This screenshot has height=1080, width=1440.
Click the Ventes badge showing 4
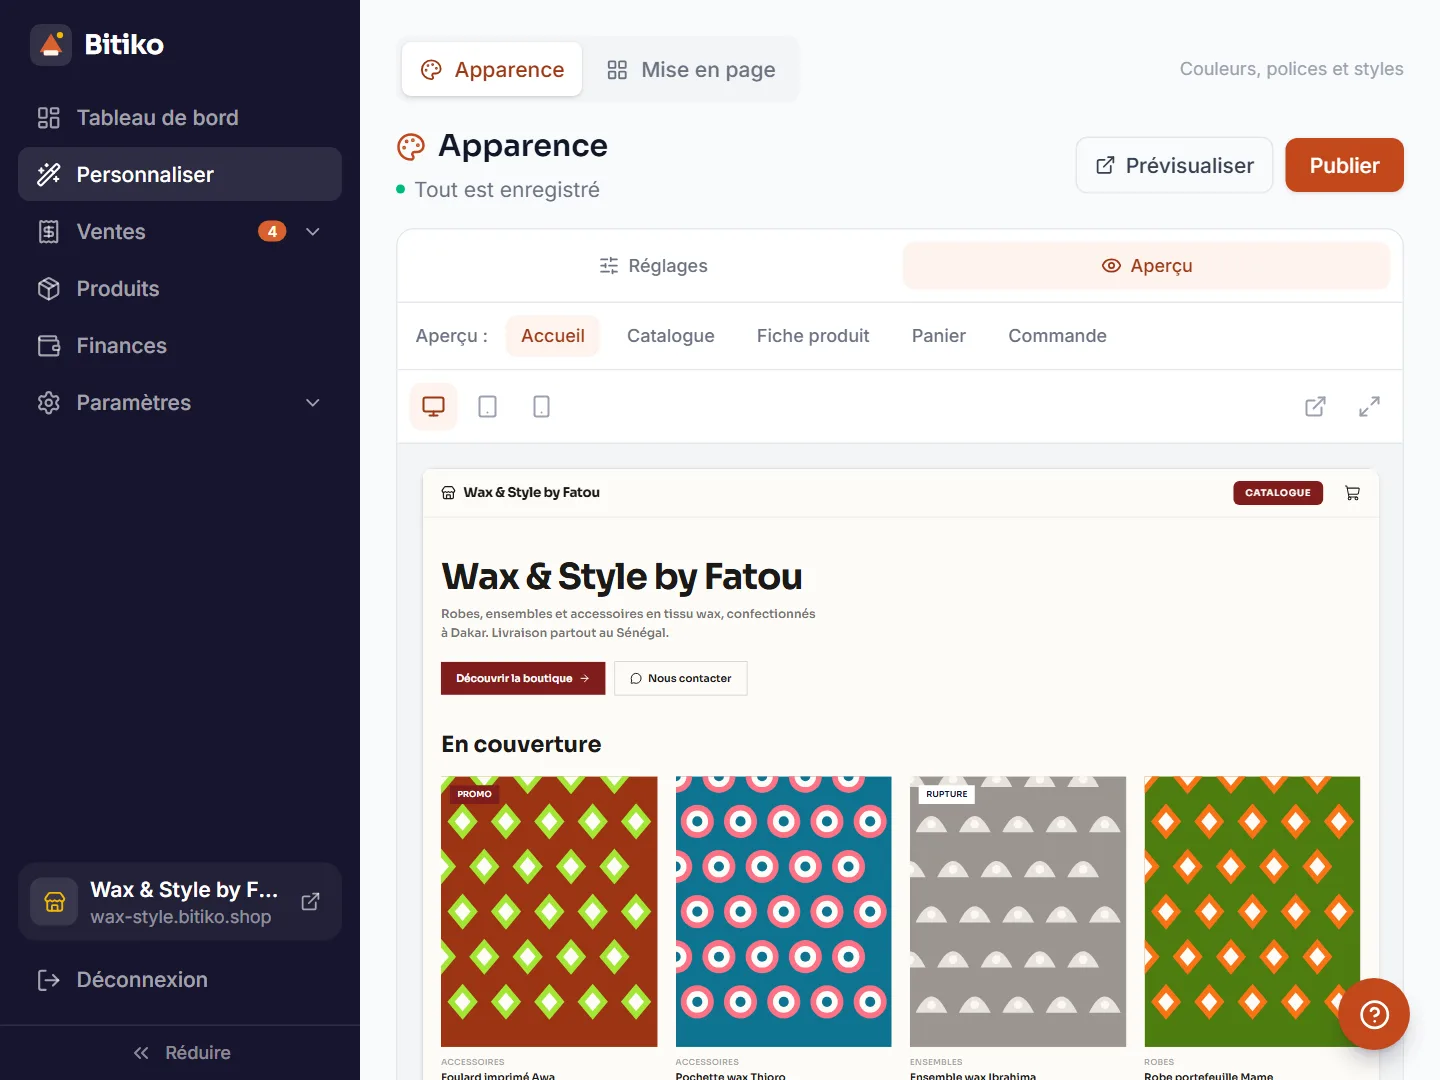pos(272,232)
